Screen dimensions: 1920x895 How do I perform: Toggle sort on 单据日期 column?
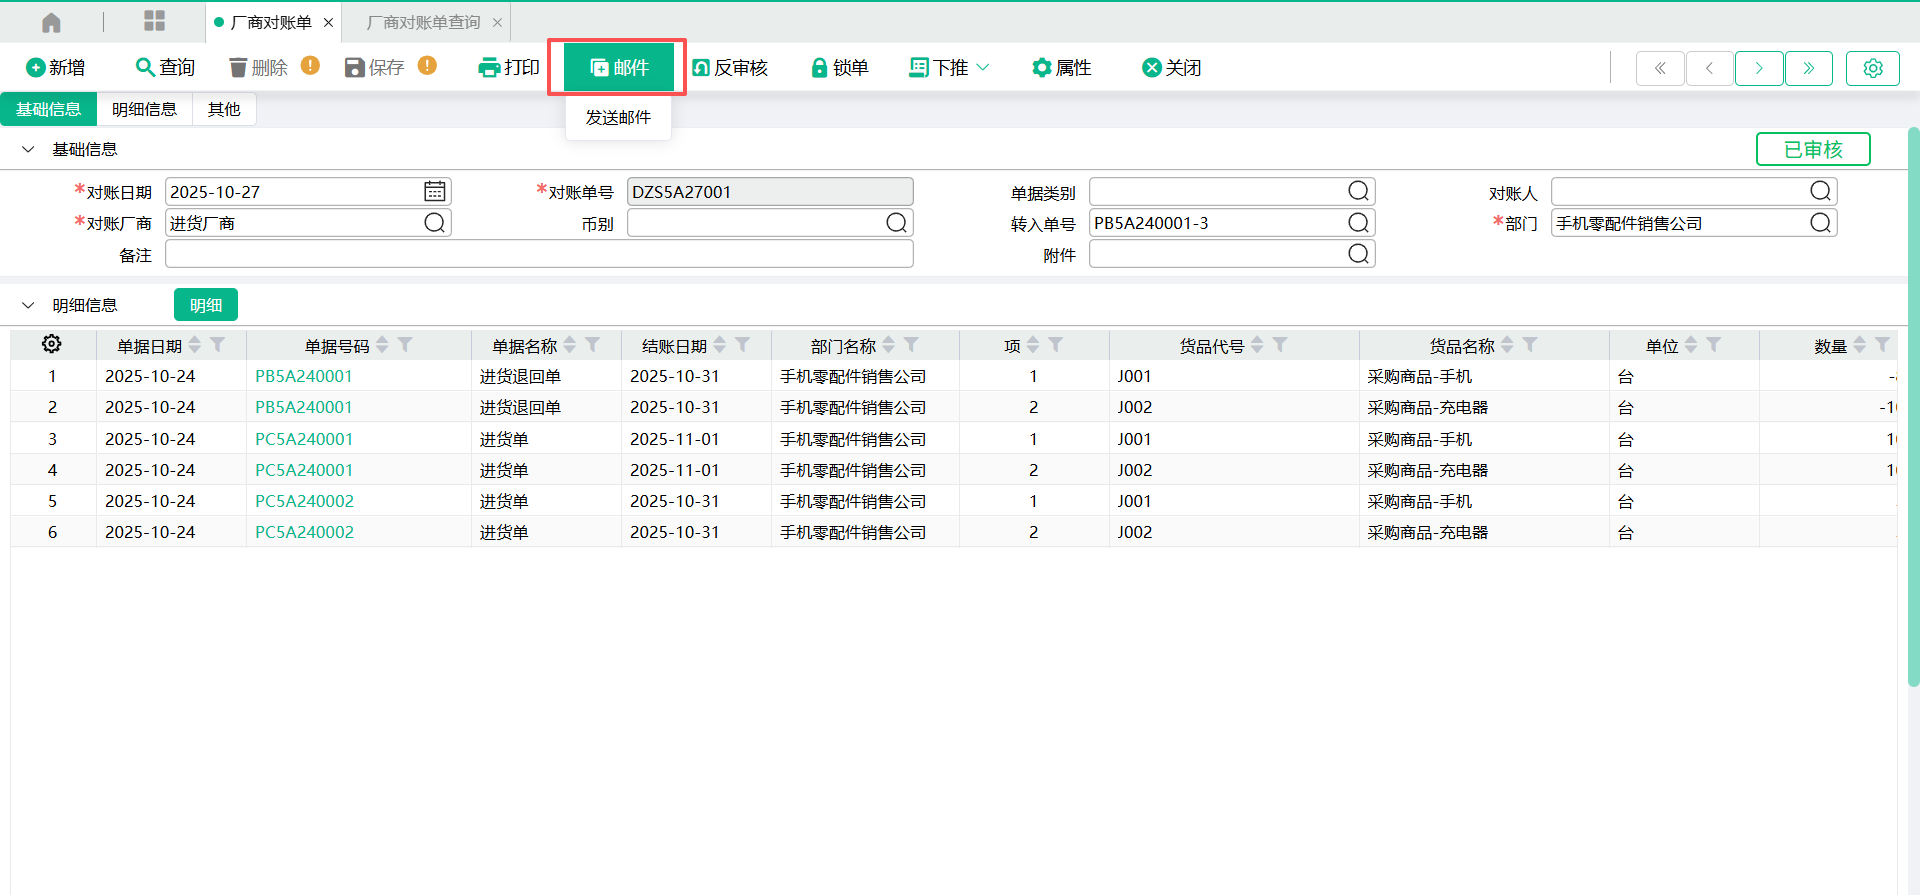point(195,345)
